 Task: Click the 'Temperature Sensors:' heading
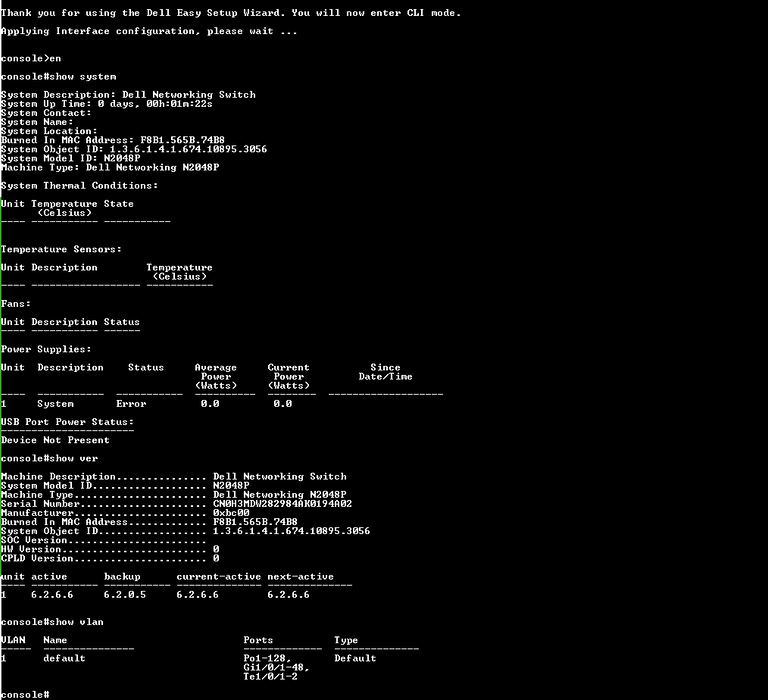pyautogui.click(x=61, y=249)
